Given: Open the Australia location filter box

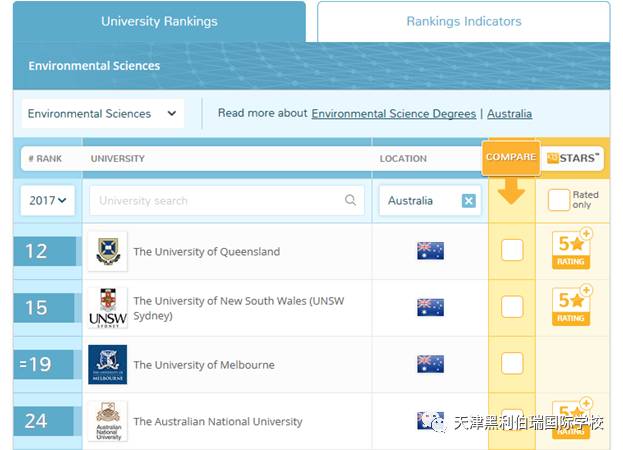Looking at the screenshot, I should (x=430, y=201).
